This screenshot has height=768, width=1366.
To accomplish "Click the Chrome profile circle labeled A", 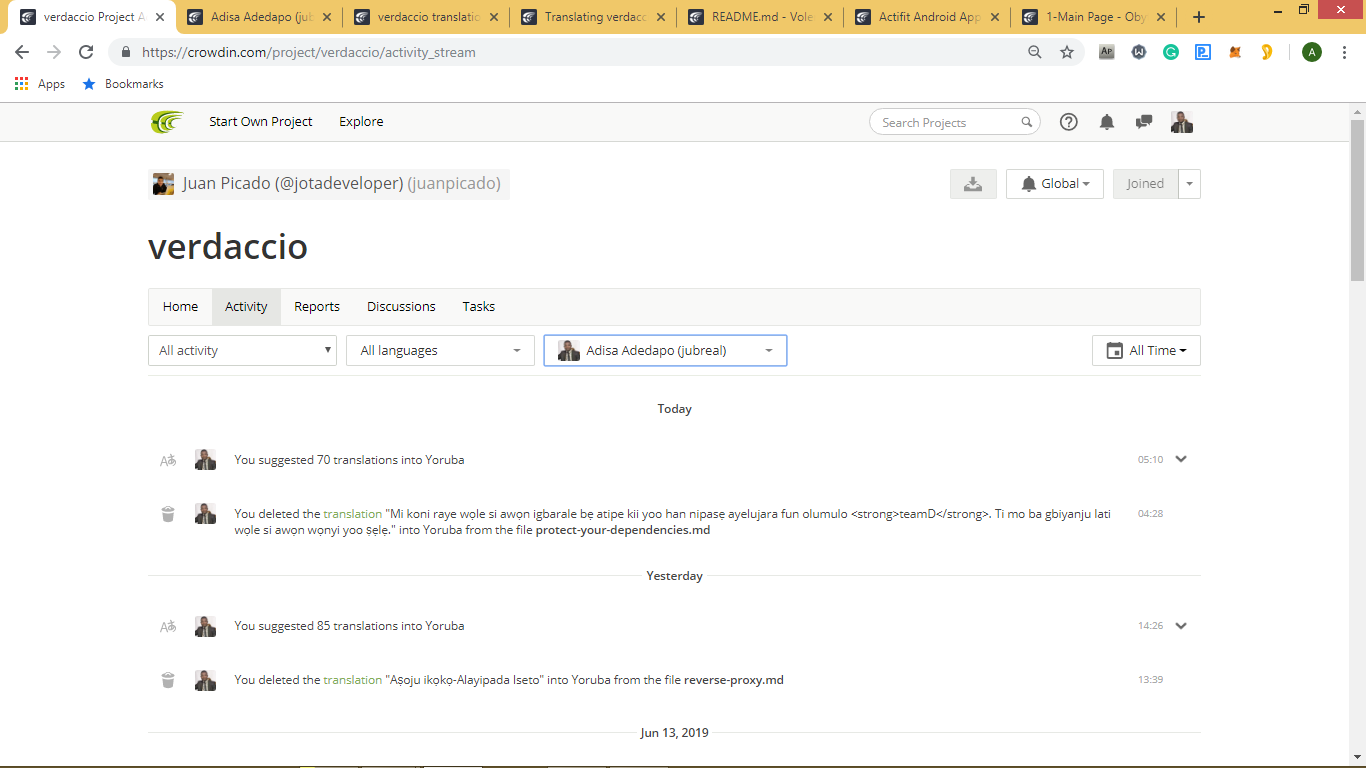I will 1312,52.
